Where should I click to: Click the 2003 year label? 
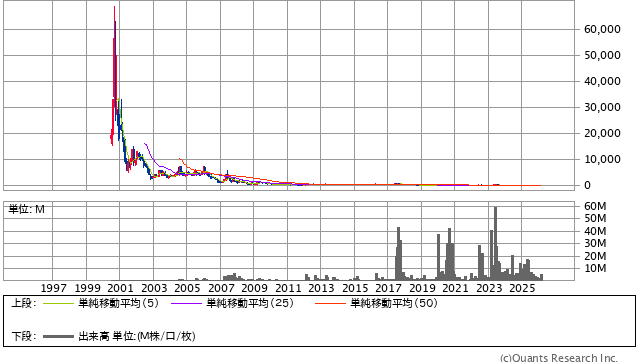click(154, 288)
